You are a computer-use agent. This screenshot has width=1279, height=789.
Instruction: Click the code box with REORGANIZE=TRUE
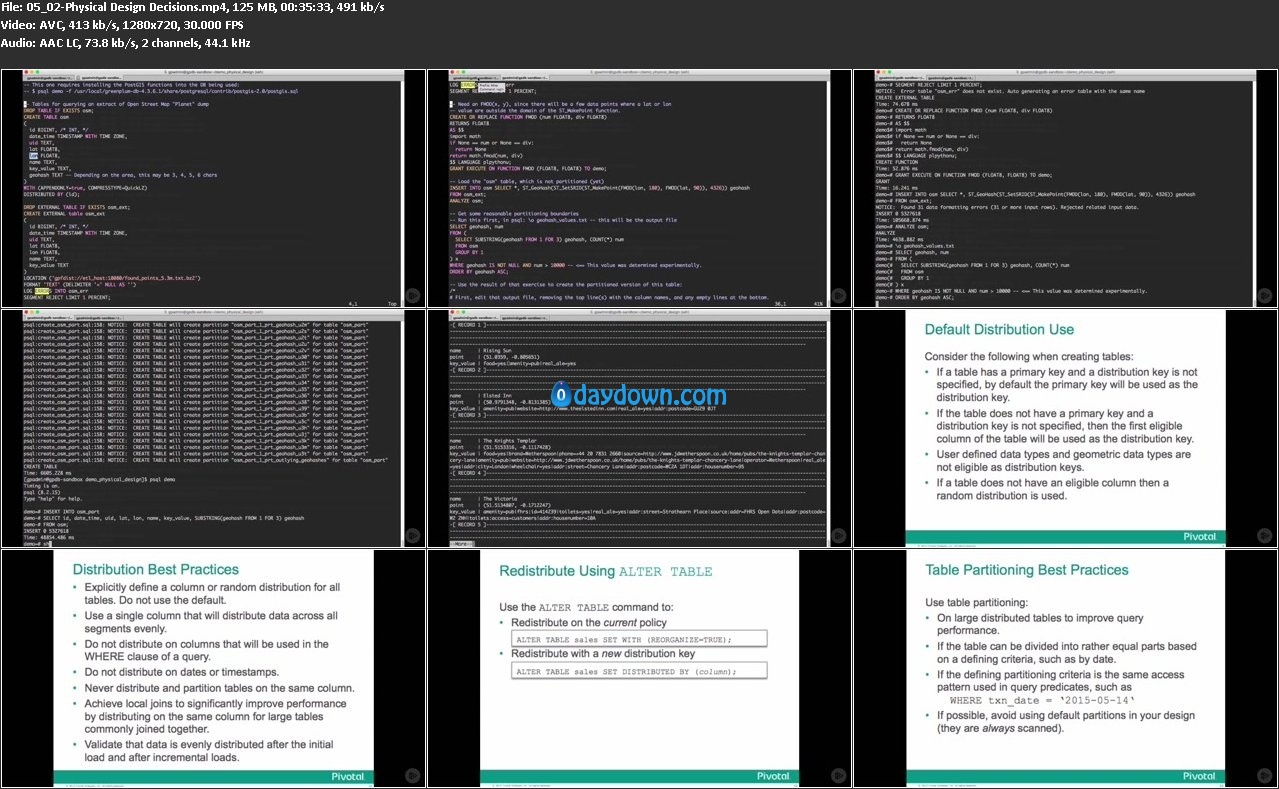point(638,638)
